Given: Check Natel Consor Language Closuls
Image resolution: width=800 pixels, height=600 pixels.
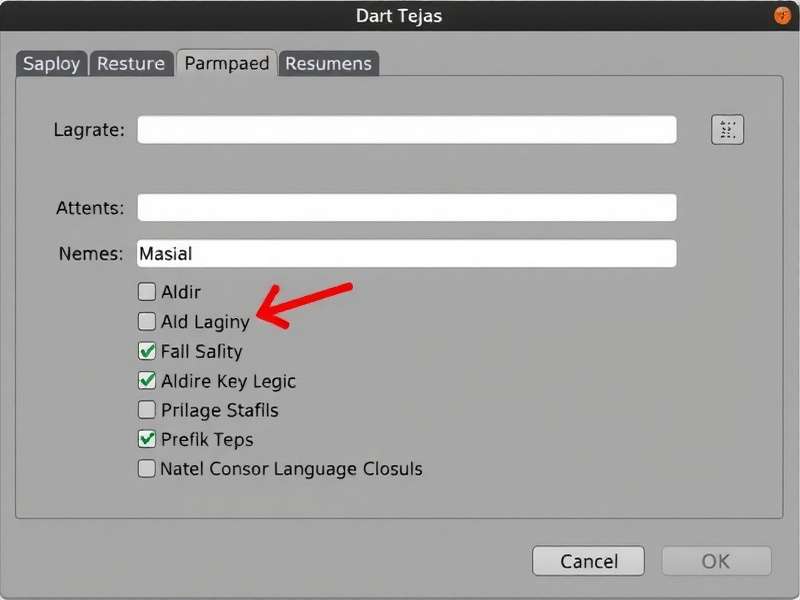Looking at the screenshot, I should (x=146, y=469).
